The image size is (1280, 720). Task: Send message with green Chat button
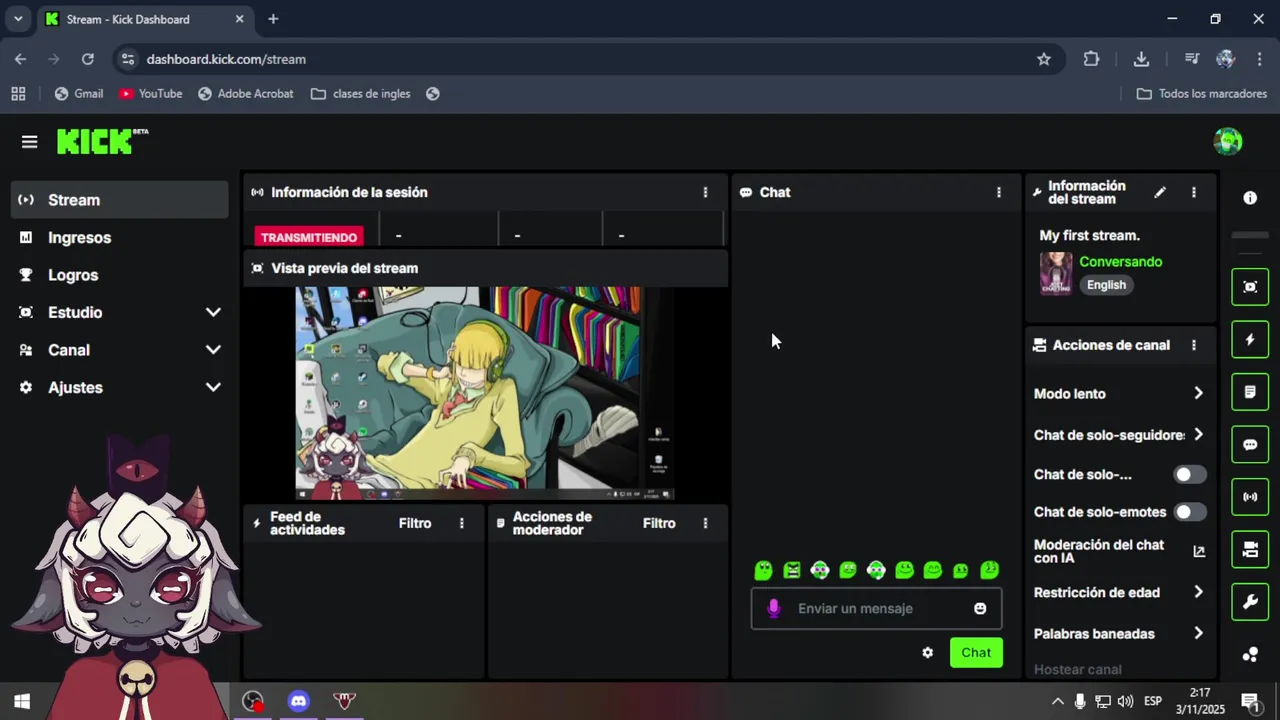(976, 653)
